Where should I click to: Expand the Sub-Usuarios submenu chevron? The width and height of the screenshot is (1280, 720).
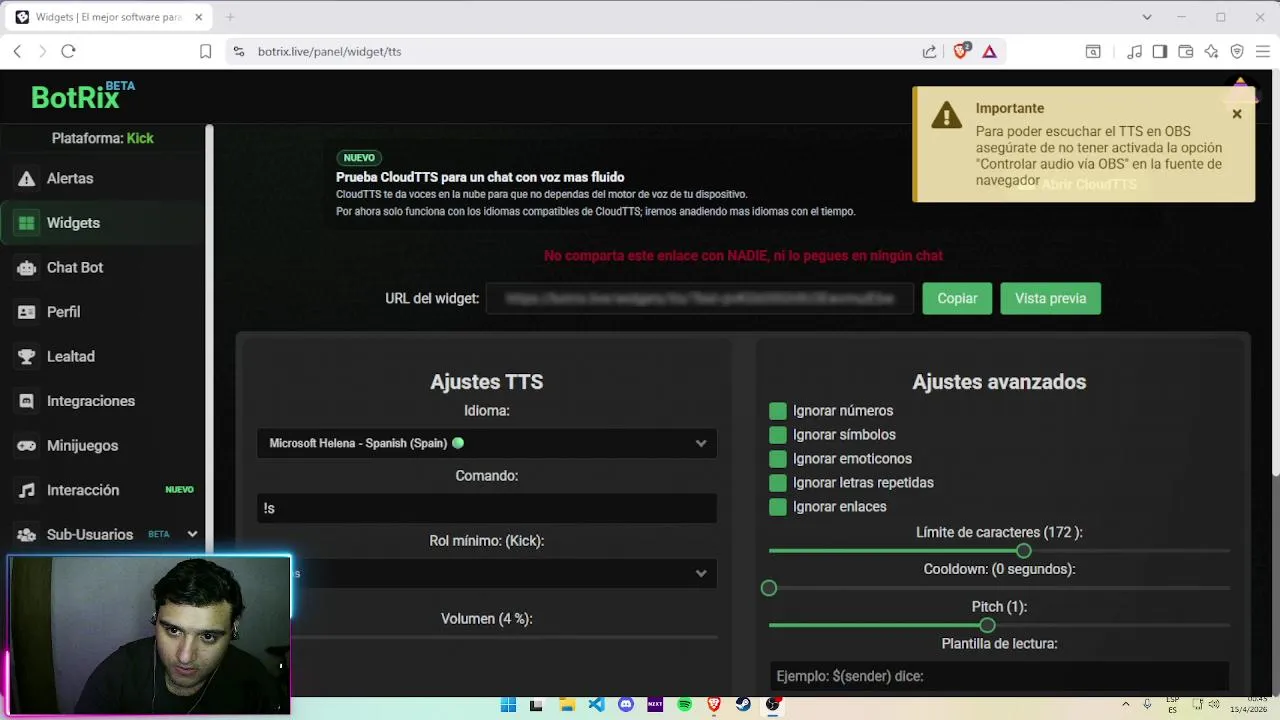coord(192,534)
